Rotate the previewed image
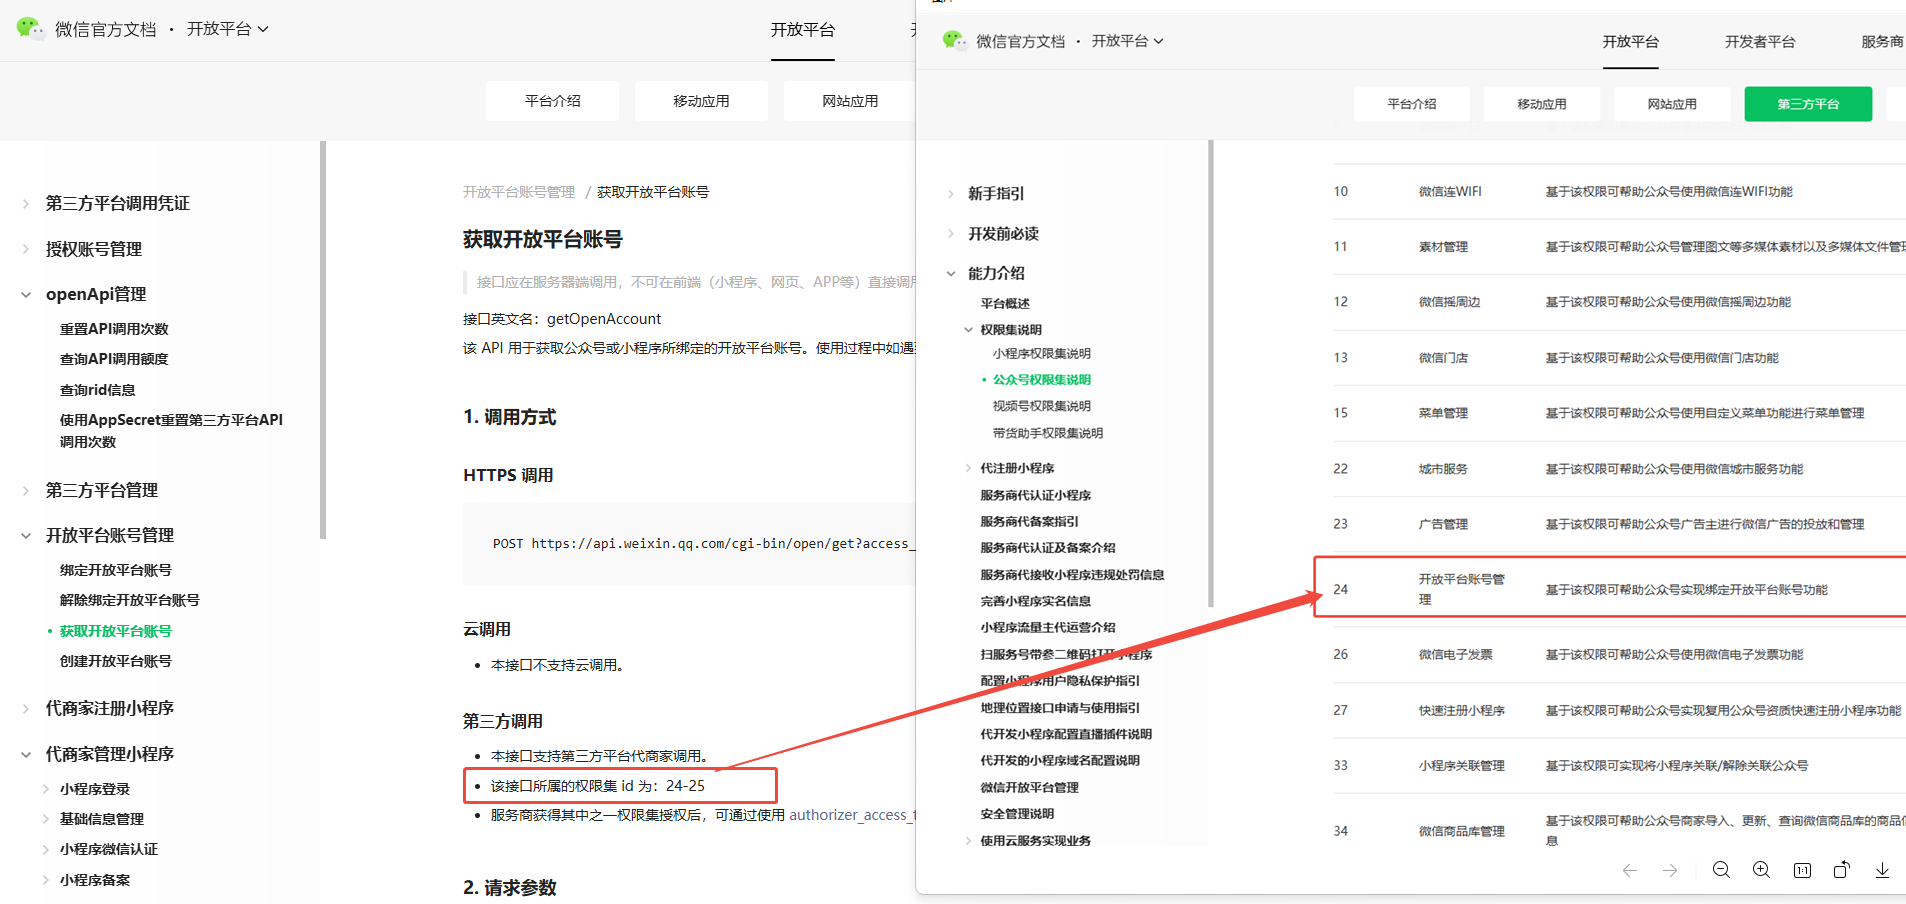Image resolution: width=1906 pixels, height=904 pixels. [x=1842, y=870]
